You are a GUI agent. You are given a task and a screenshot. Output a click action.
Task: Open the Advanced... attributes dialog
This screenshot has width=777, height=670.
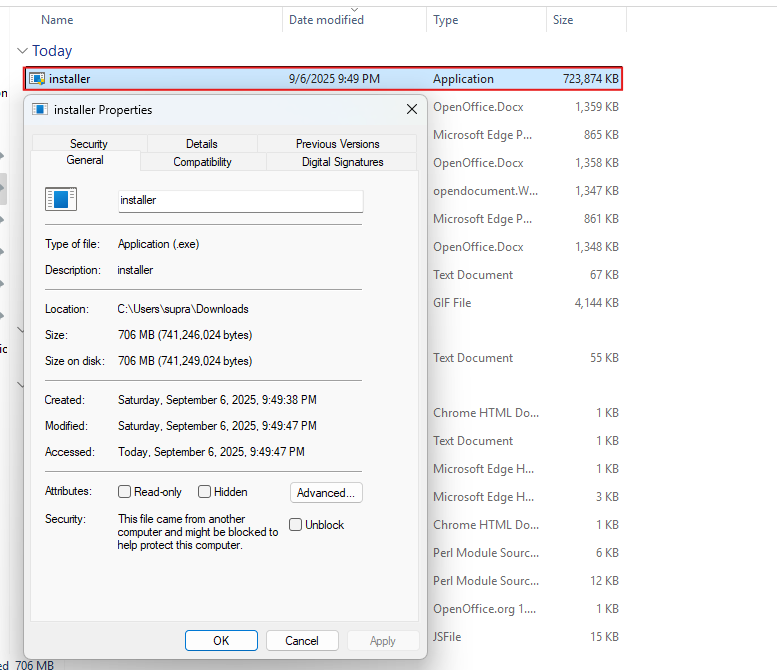coord(326,493)
